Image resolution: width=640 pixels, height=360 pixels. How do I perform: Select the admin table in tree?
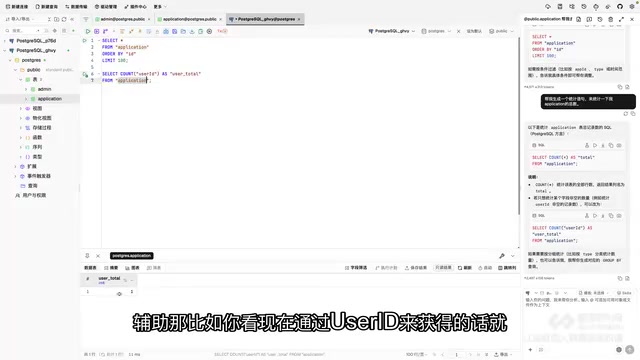pyautogui.click(x=44, y=89)
